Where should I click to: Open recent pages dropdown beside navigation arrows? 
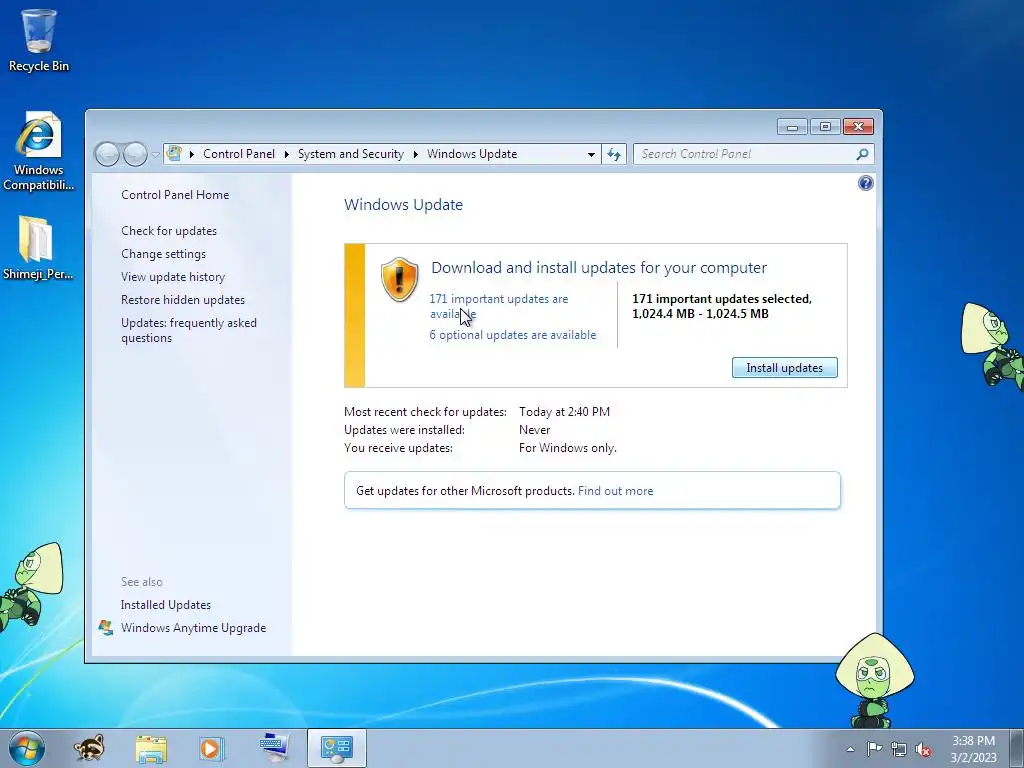click(155, 155)
